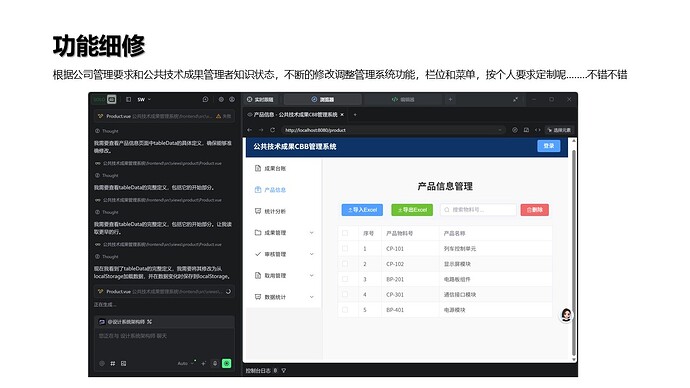Open the SW workspace dropdown
Screen dimensions: 690x388
[144, 99]
